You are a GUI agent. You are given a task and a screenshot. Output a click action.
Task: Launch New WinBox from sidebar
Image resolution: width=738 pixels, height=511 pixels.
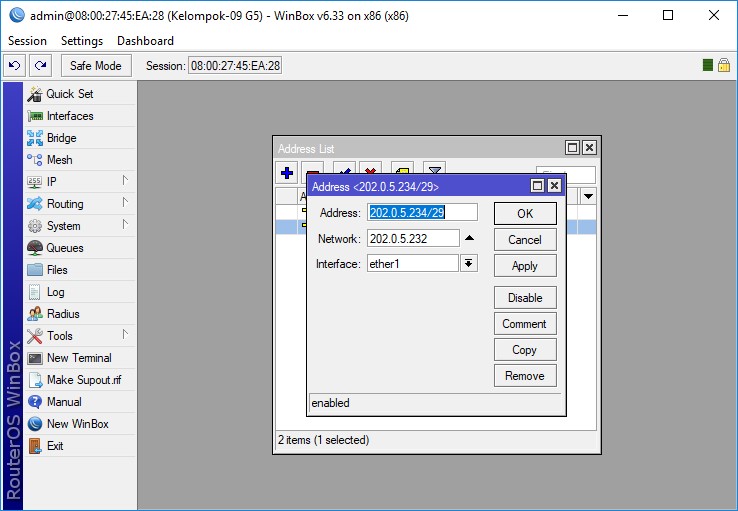click(80, 424)
